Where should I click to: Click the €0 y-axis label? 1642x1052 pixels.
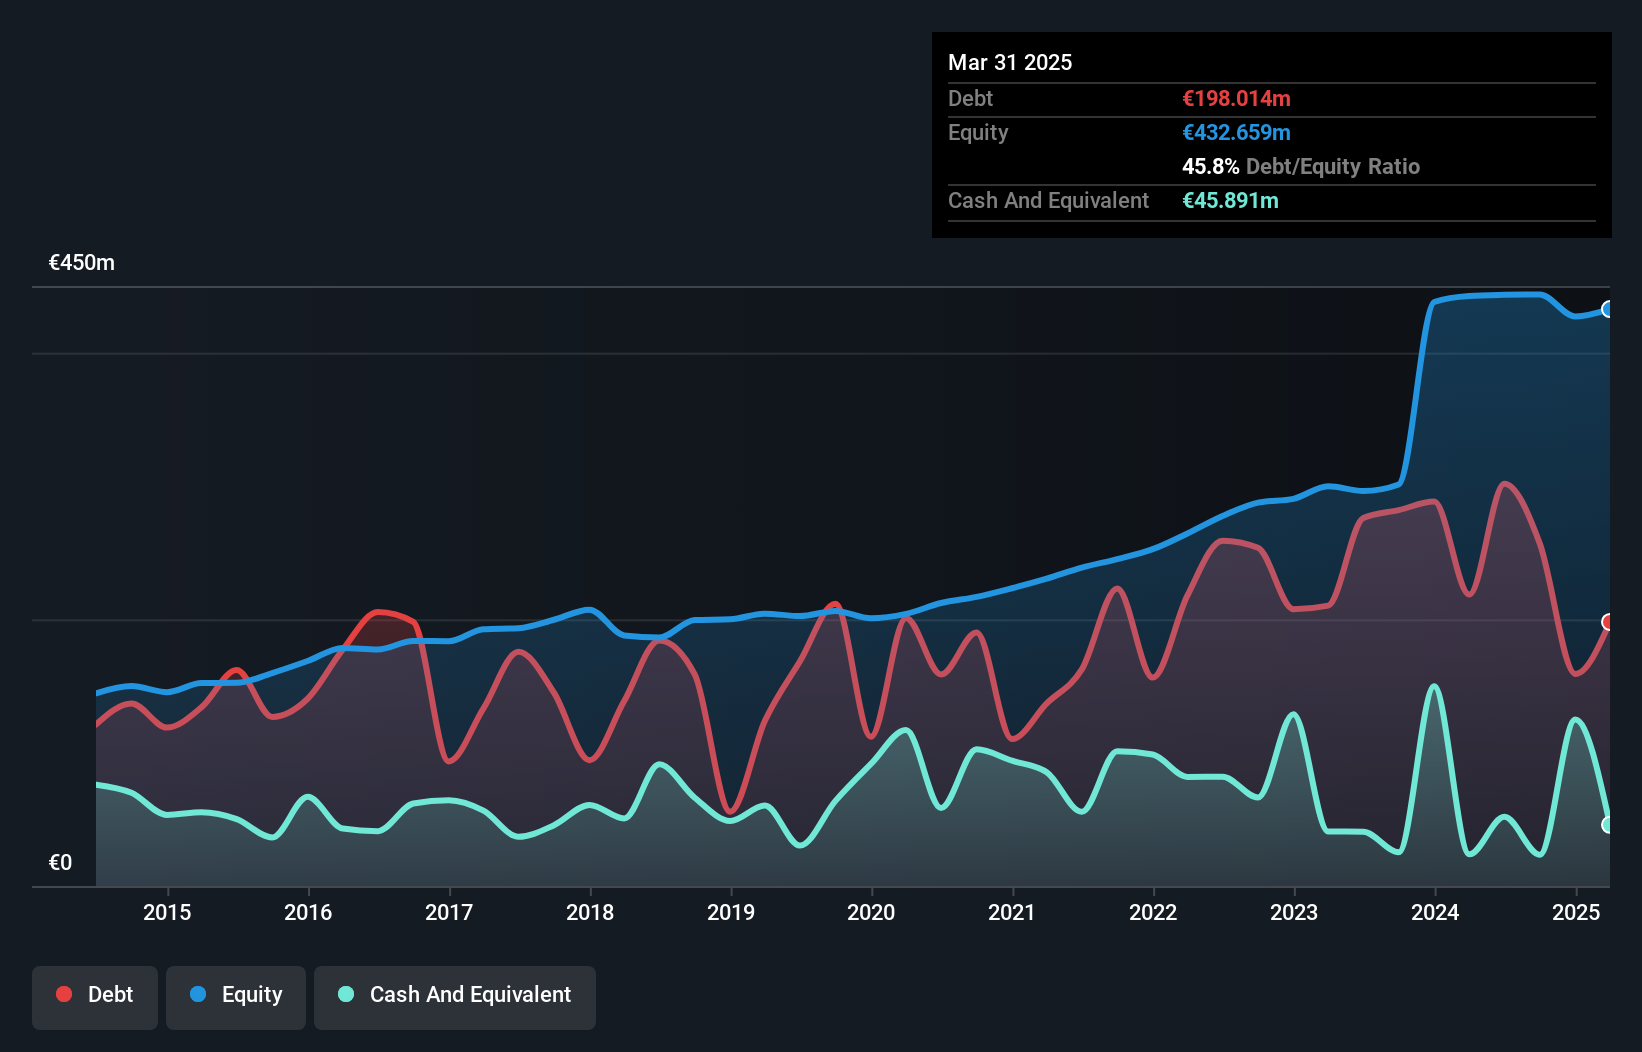tap(60, 862)
